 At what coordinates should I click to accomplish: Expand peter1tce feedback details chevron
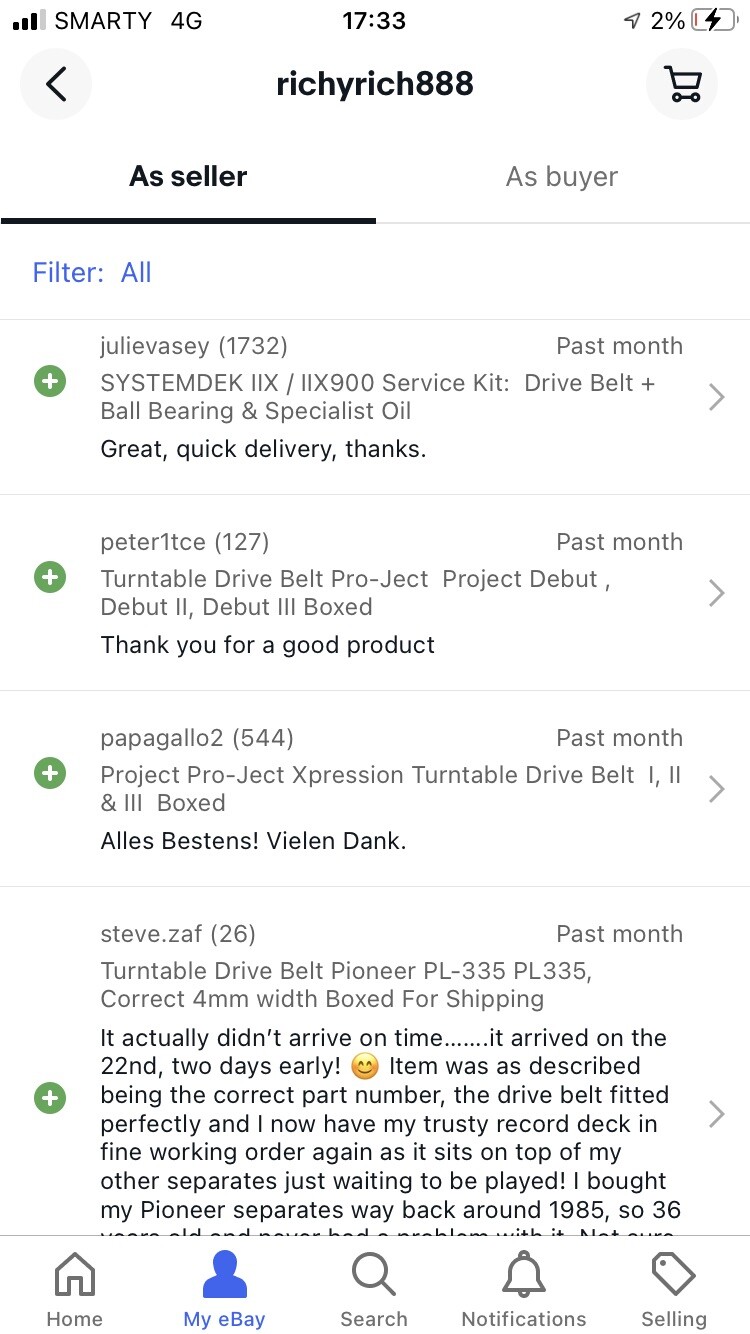(x=716, y=594)
